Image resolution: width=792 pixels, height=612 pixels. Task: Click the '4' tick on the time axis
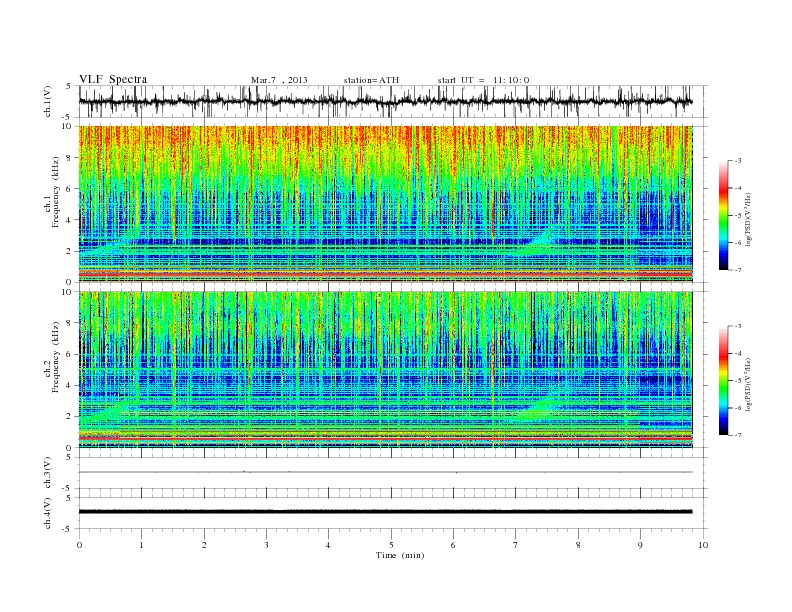(328, 545)
